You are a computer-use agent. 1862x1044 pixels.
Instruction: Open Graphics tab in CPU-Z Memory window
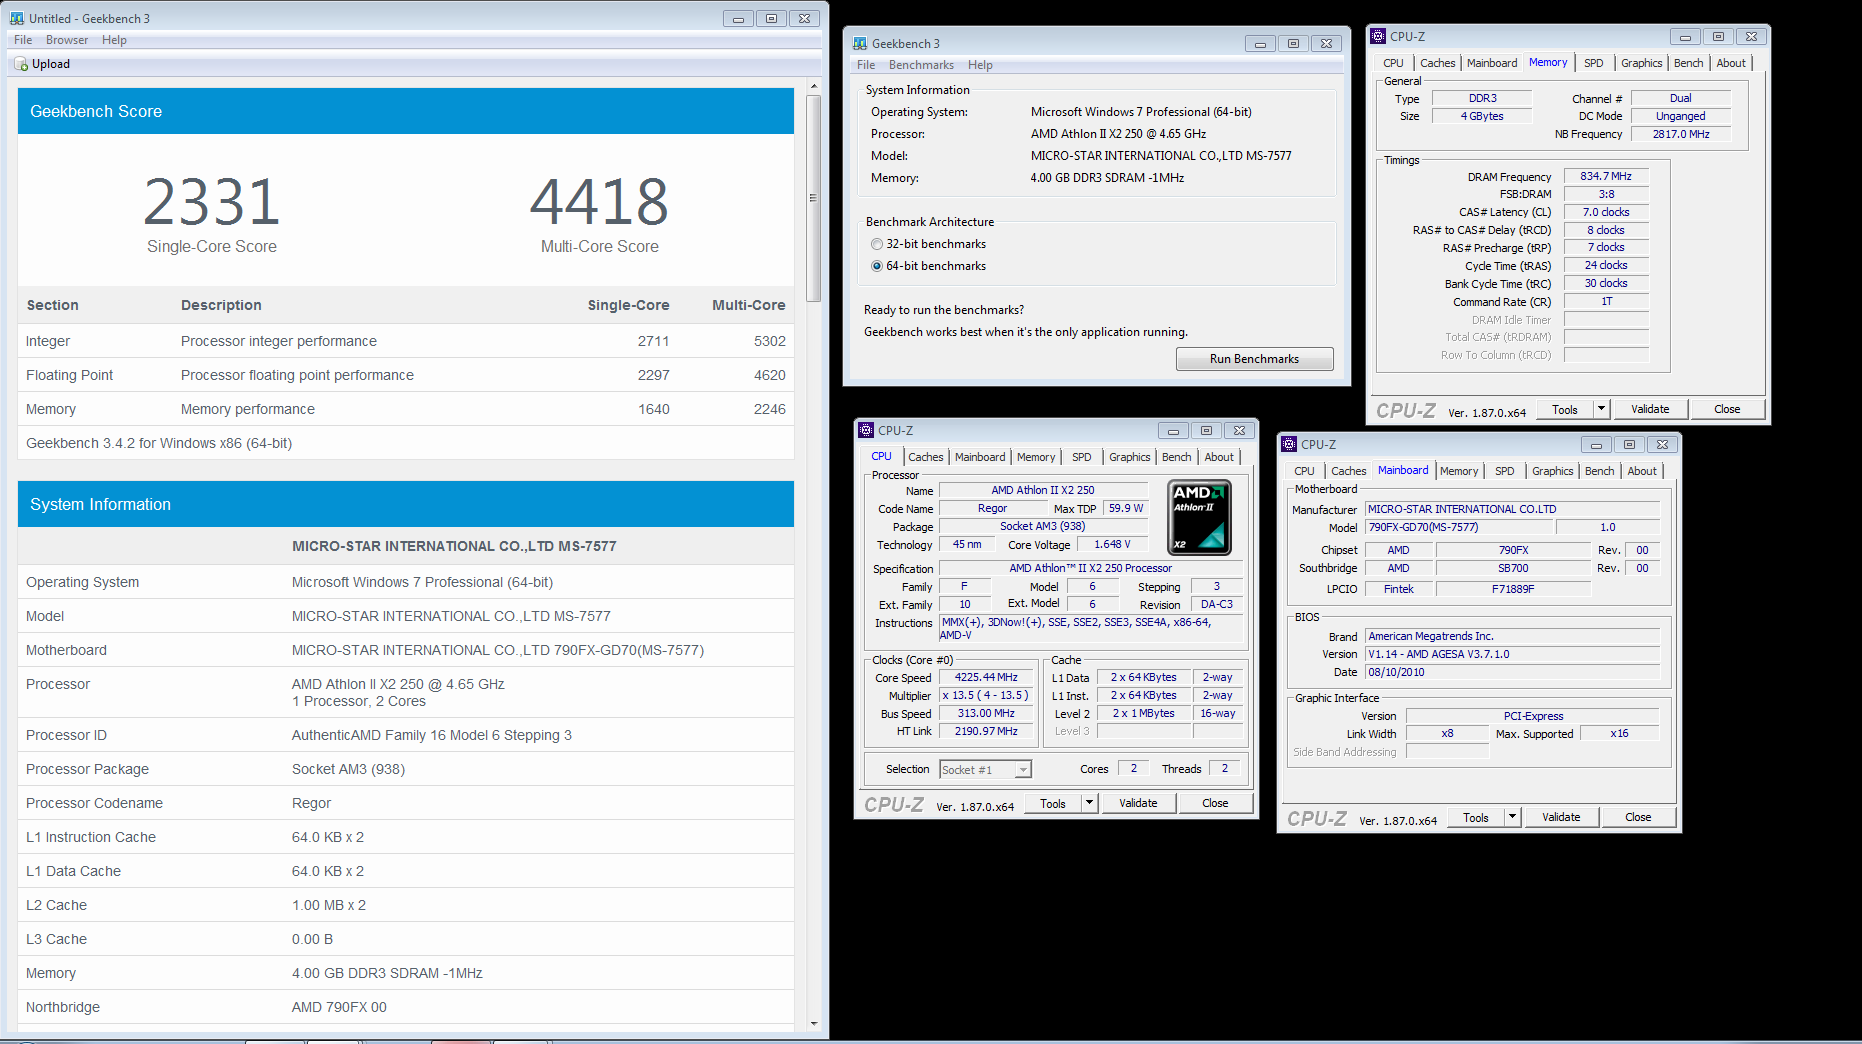pyautogui.click(x=1641, y=63)
